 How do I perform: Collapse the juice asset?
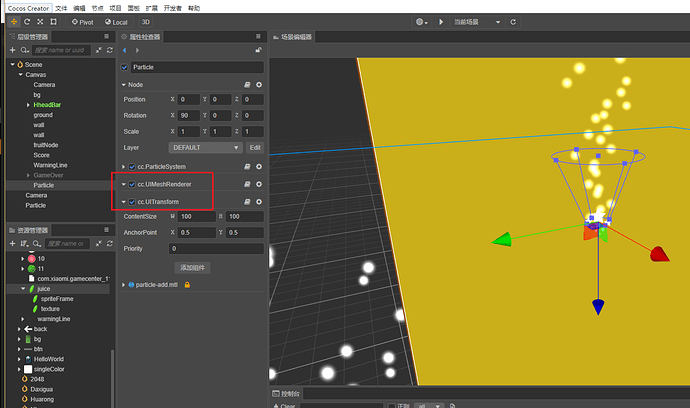[23, 289]
